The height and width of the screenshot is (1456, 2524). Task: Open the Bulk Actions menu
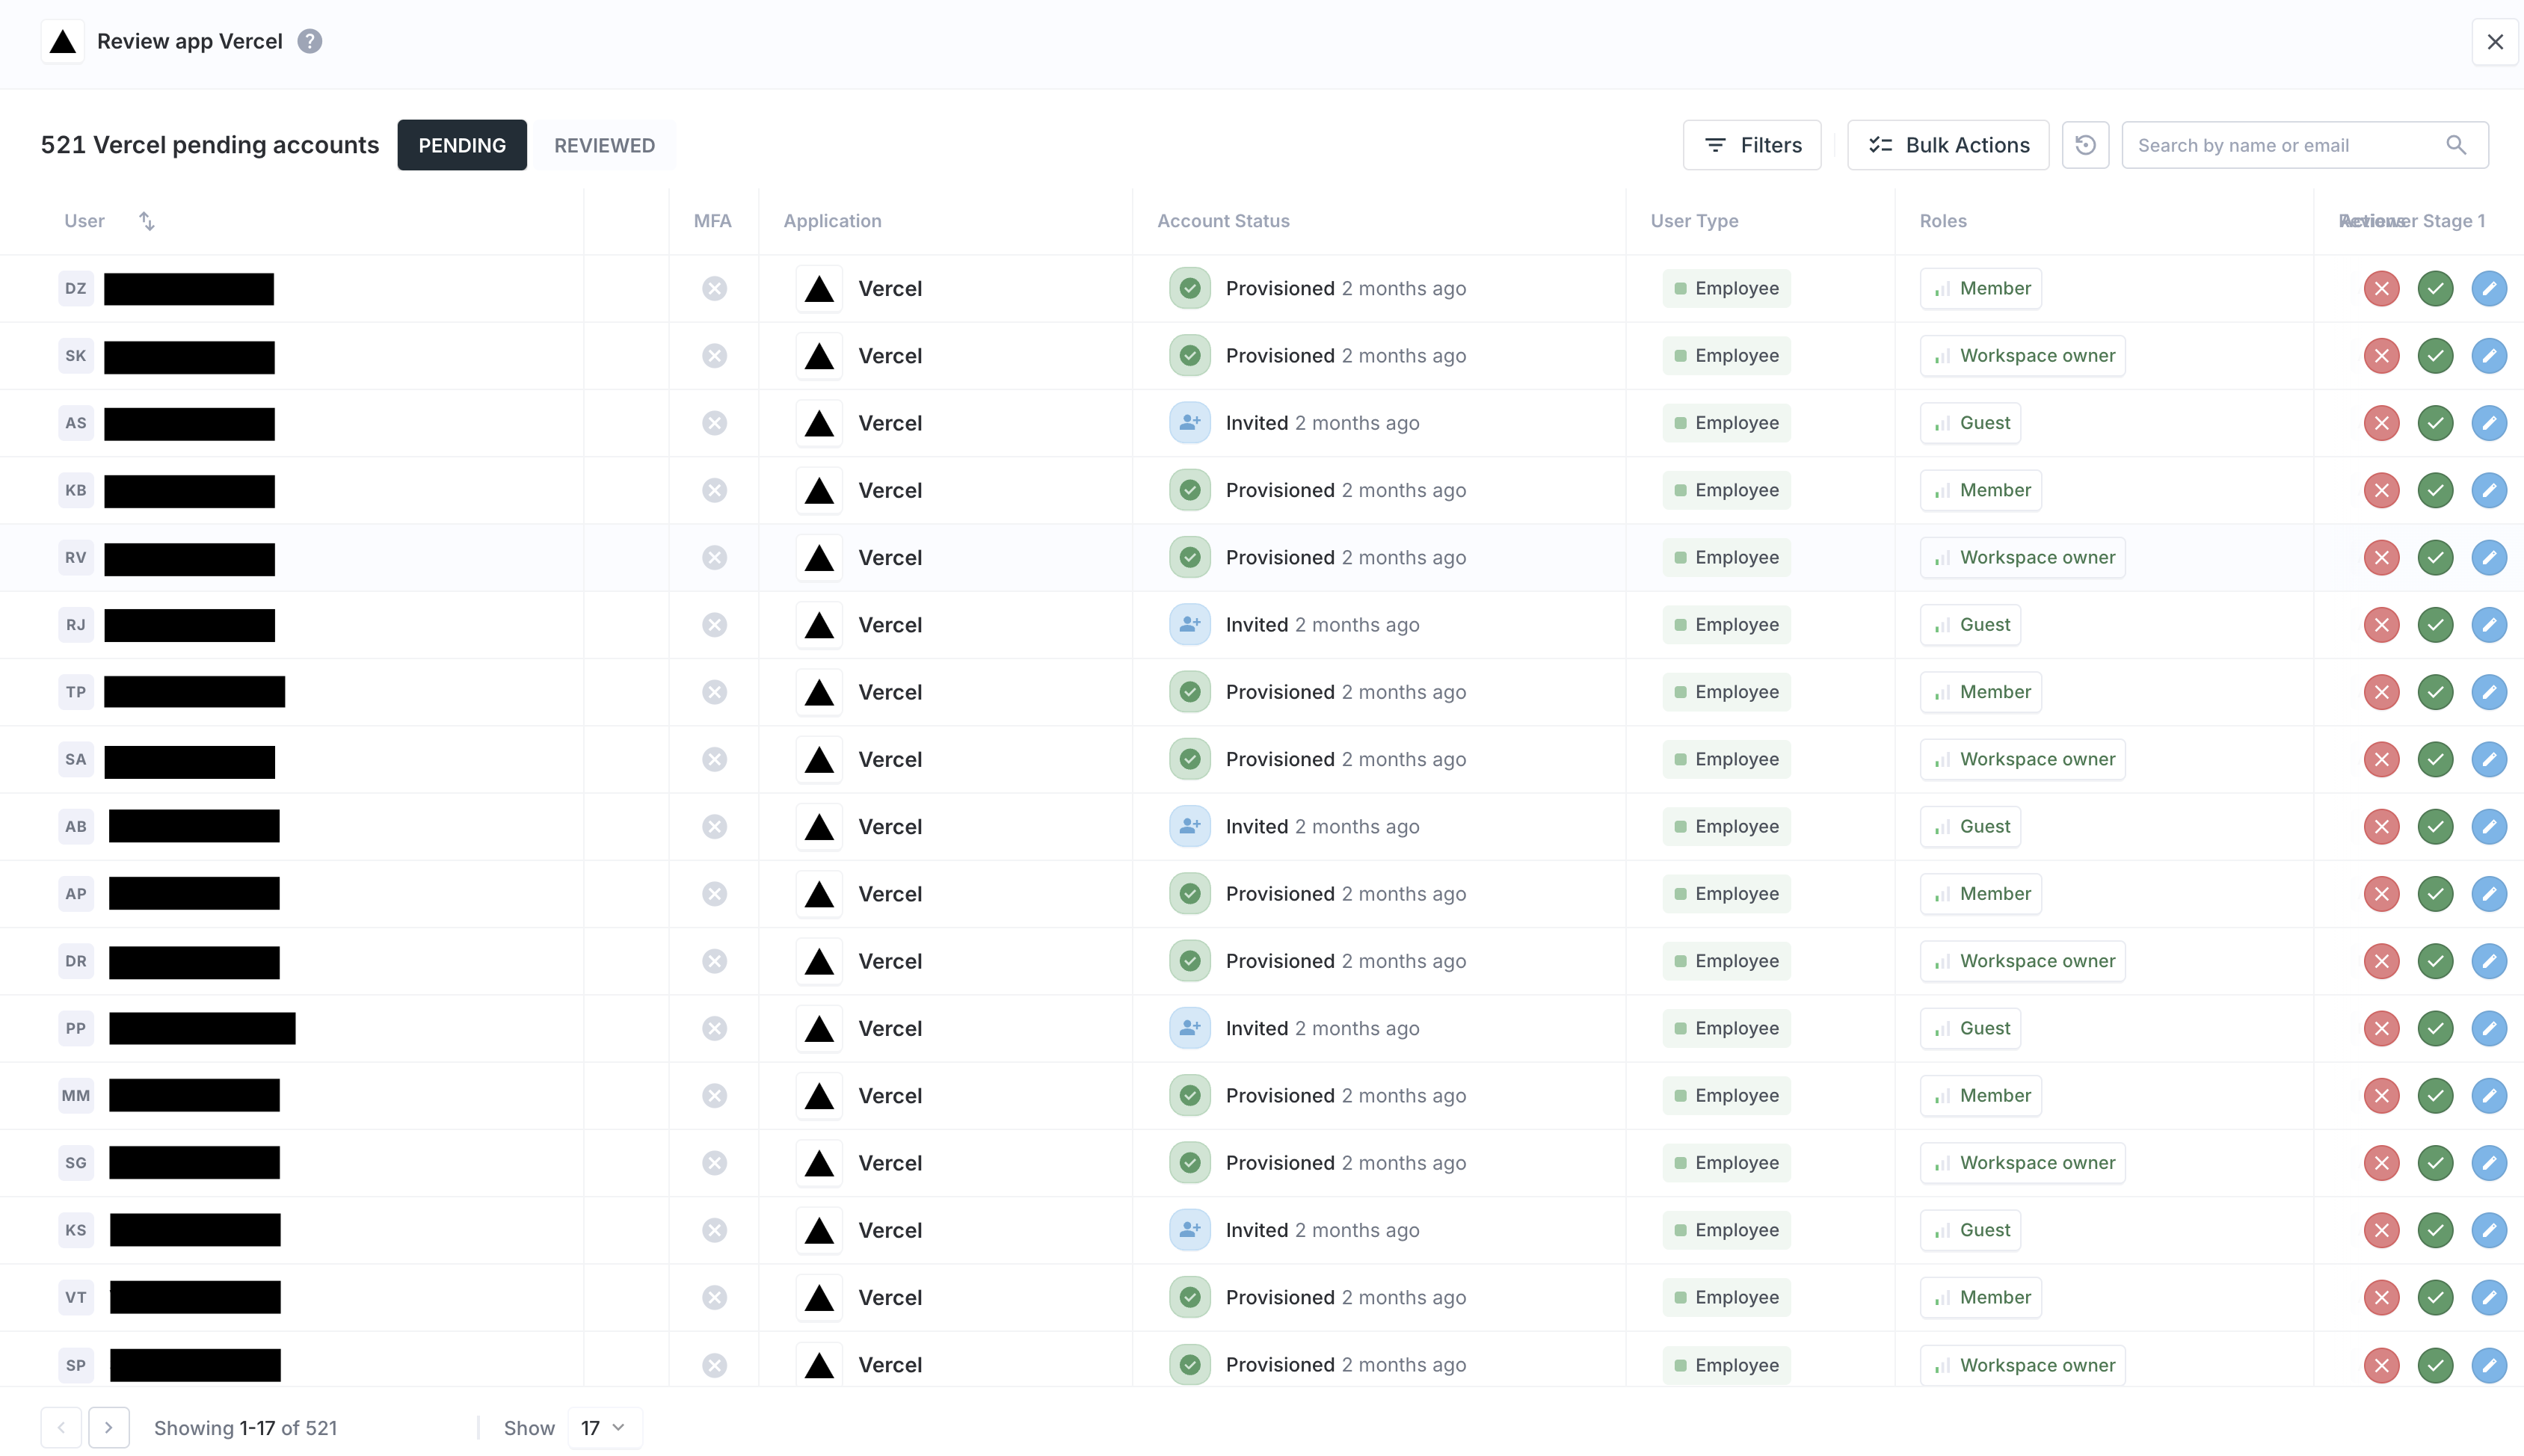pos(1948,145)
